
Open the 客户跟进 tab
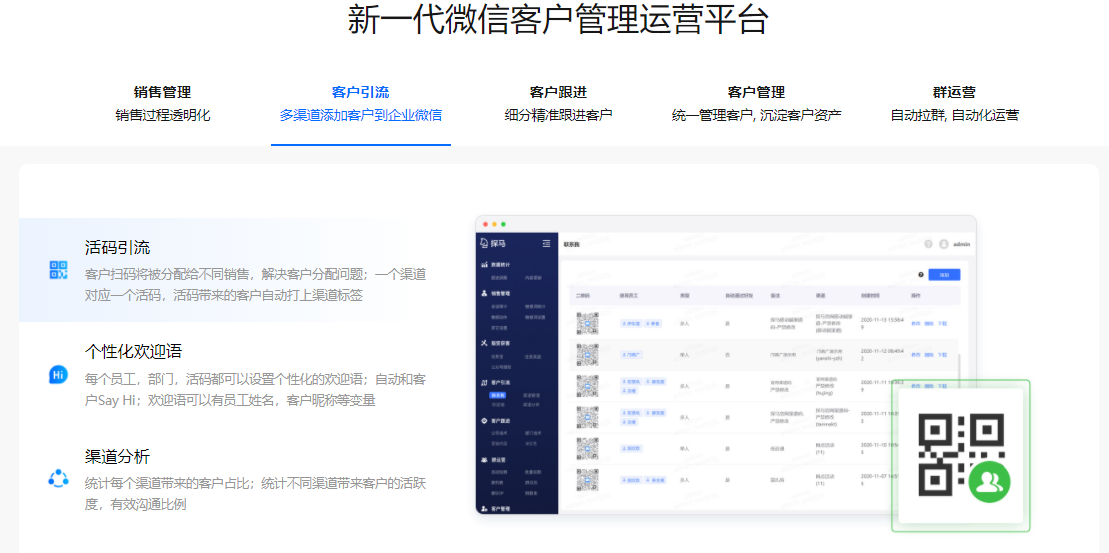[558, 103]
